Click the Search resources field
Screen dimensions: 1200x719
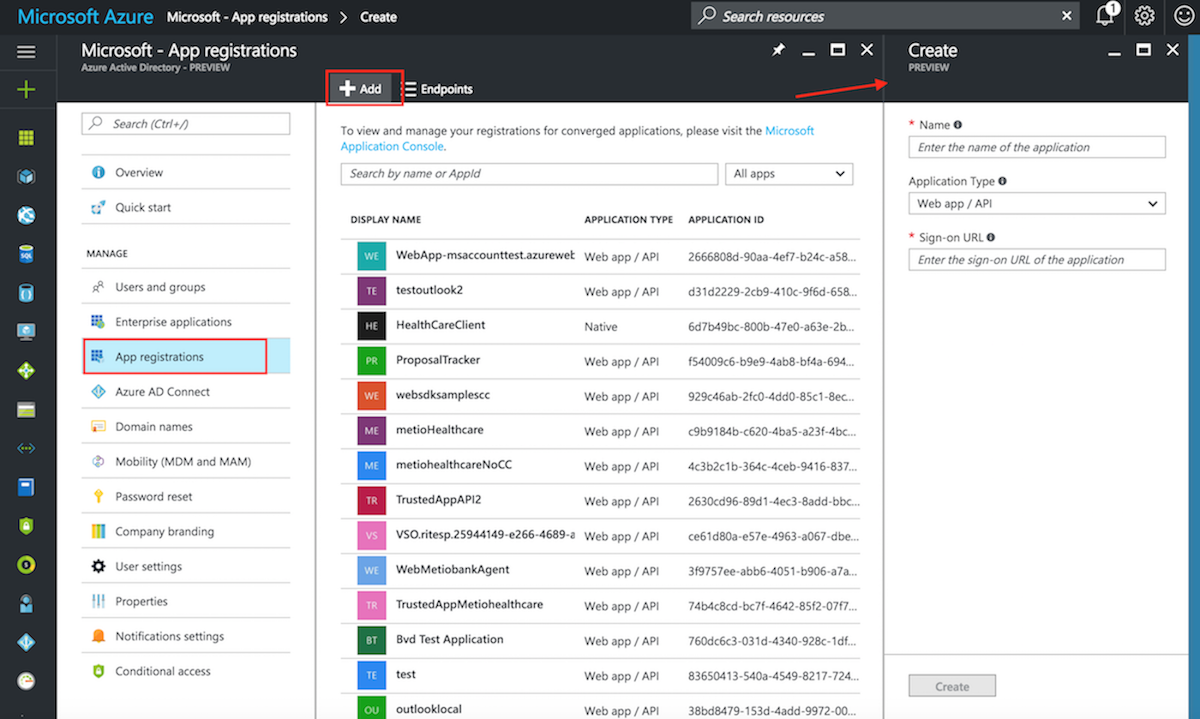coord(887,16)
